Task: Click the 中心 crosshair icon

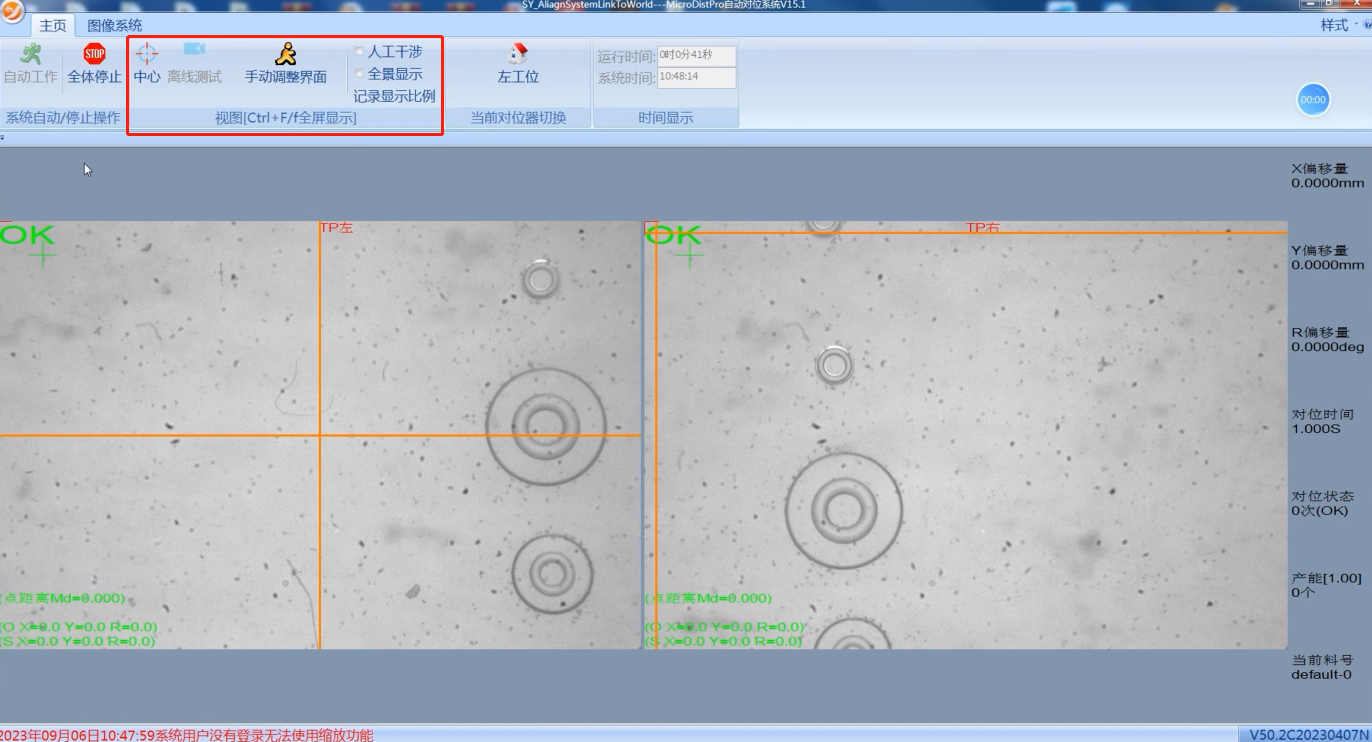Action: 147,54
